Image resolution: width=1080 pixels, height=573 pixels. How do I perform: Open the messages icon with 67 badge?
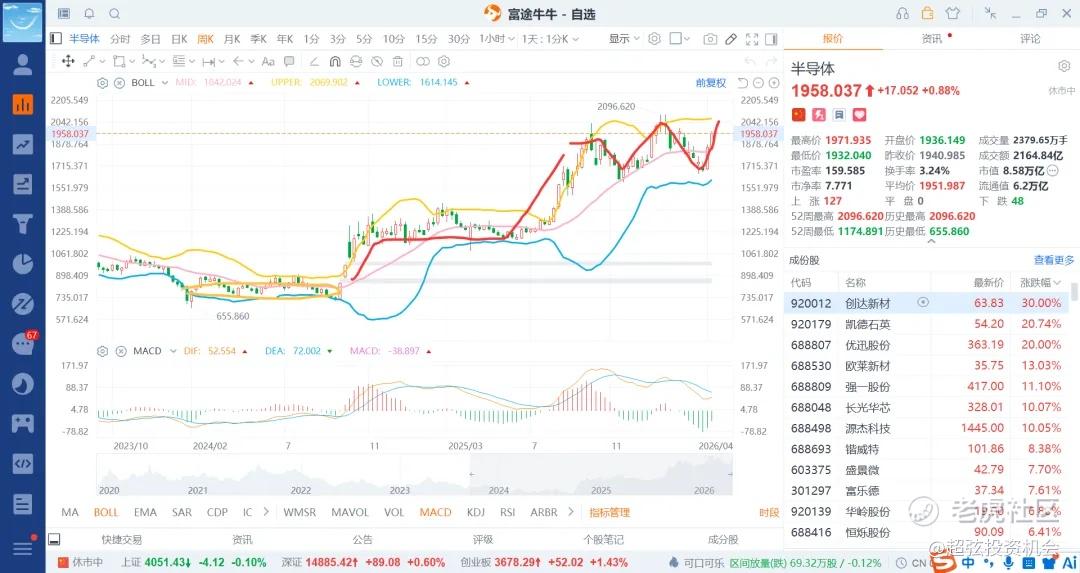click(22, 344)
